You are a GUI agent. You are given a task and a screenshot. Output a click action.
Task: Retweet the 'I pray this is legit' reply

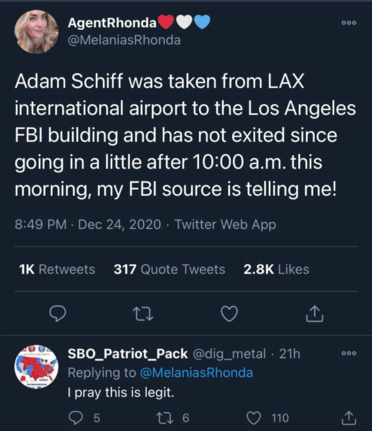tap(173, 418)
